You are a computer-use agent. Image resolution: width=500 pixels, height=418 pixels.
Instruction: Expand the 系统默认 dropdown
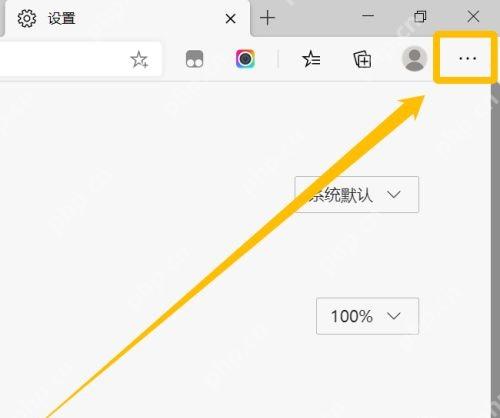click(x=357, y=194)
